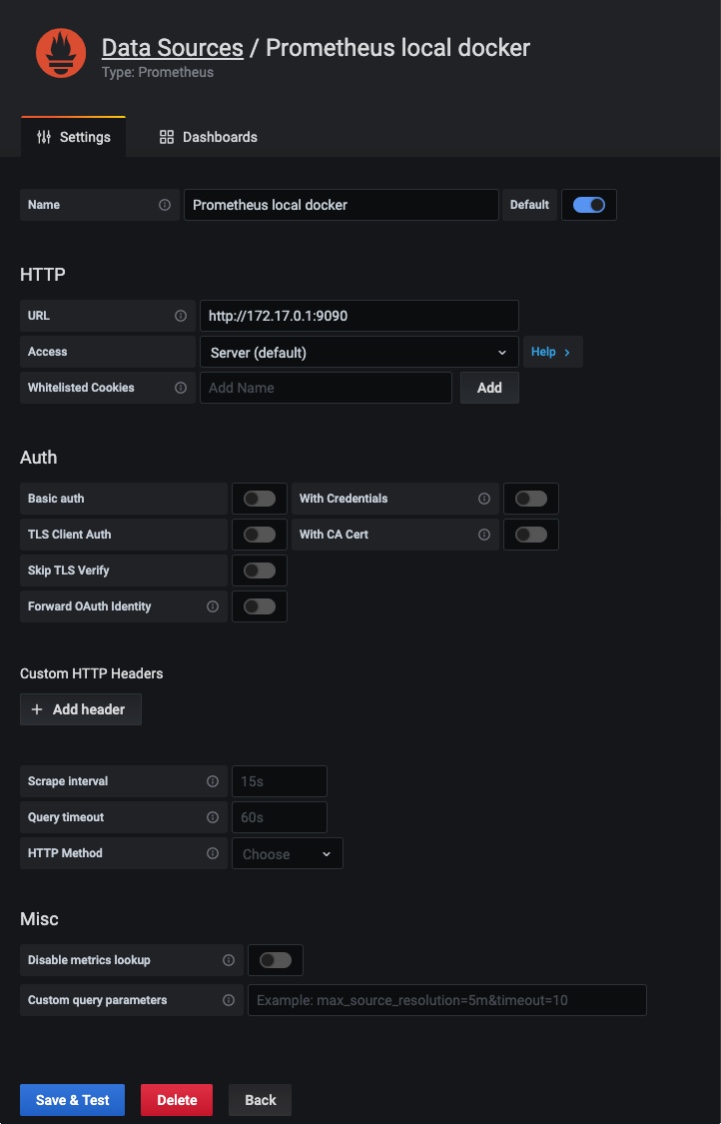721x1124 pixels.
Task: Disable the Default data source toggle
Action: pyautogui.click(x=589, y=205)
